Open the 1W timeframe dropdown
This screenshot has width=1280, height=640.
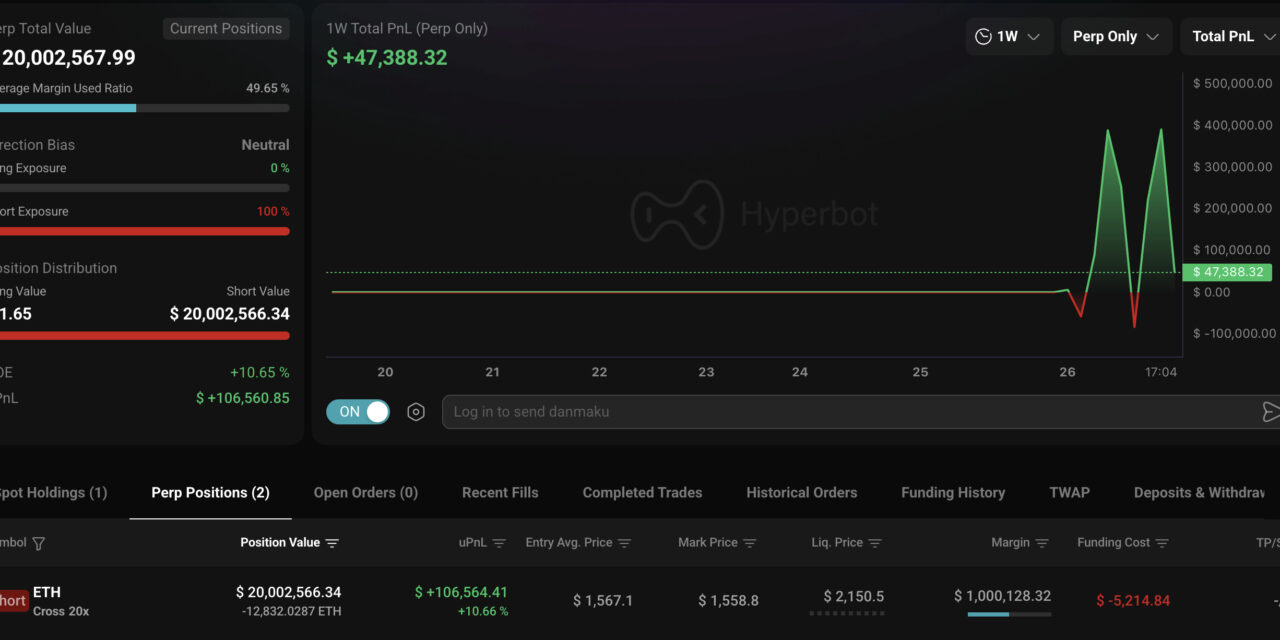point(1010,36)
